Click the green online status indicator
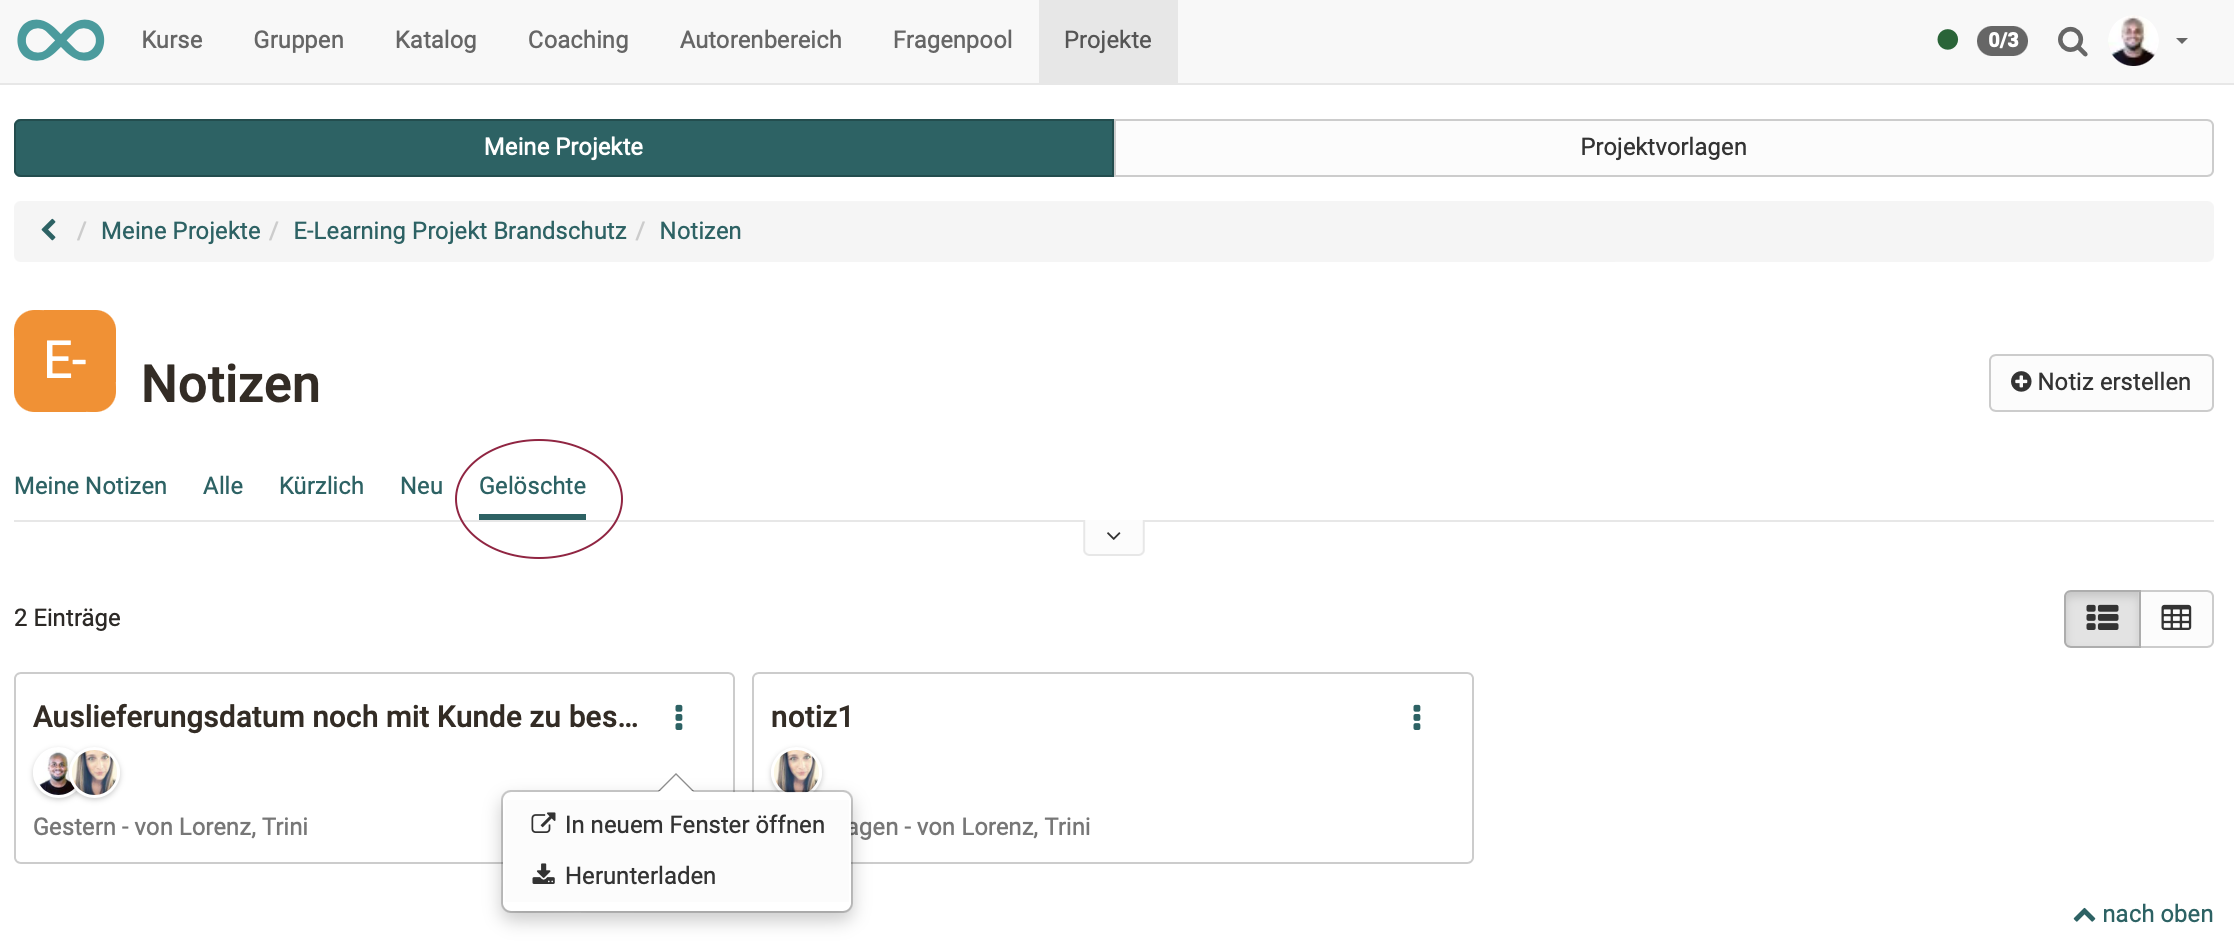 coord(1947,41)
